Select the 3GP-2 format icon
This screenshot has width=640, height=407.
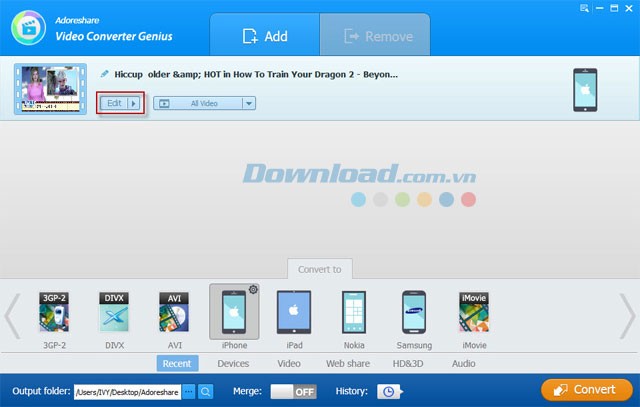(x=54, y=312)
